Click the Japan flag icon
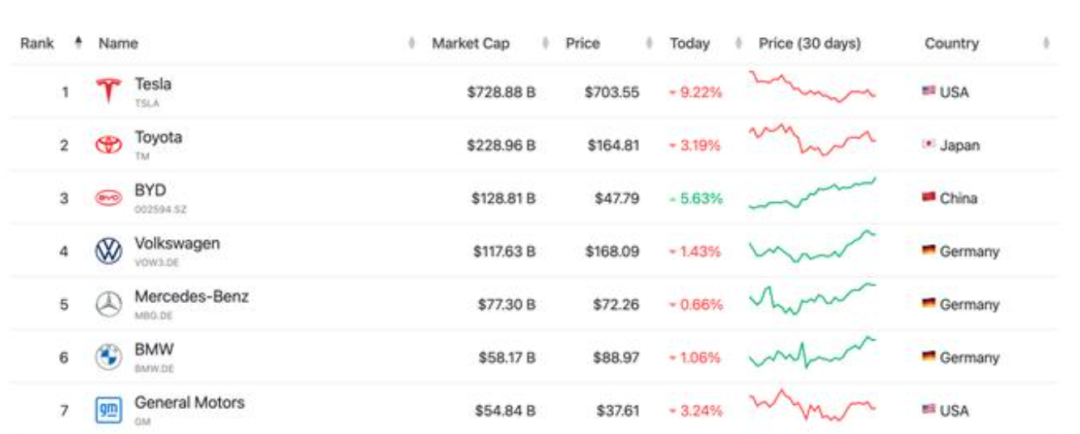Viewport: 1080px width, 434px height. click(x=928, y=145)
